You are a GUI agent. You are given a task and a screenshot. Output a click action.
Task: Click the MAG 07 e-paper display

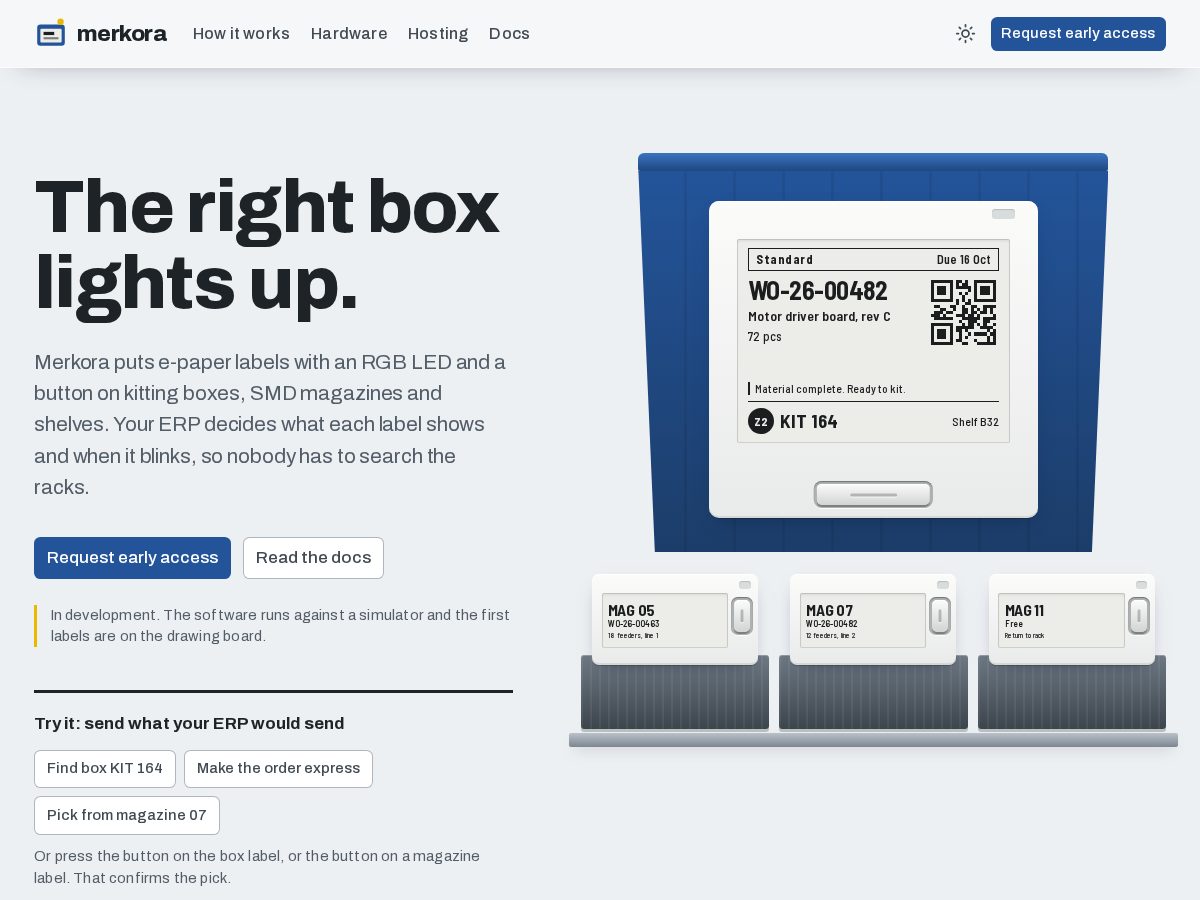[x=863, y=620]
